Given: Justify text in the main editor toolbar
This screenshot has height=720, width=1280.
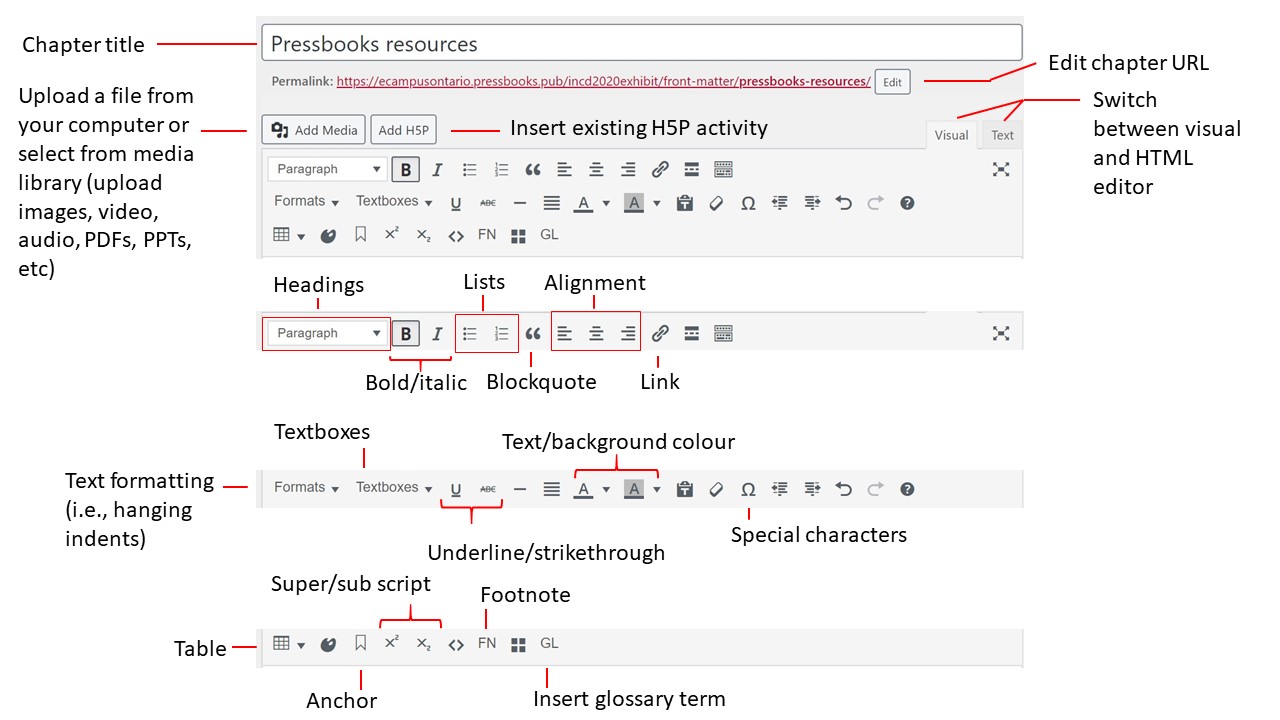Looking at the screenshot, I should pyautogui.click(x=551, y=203).
